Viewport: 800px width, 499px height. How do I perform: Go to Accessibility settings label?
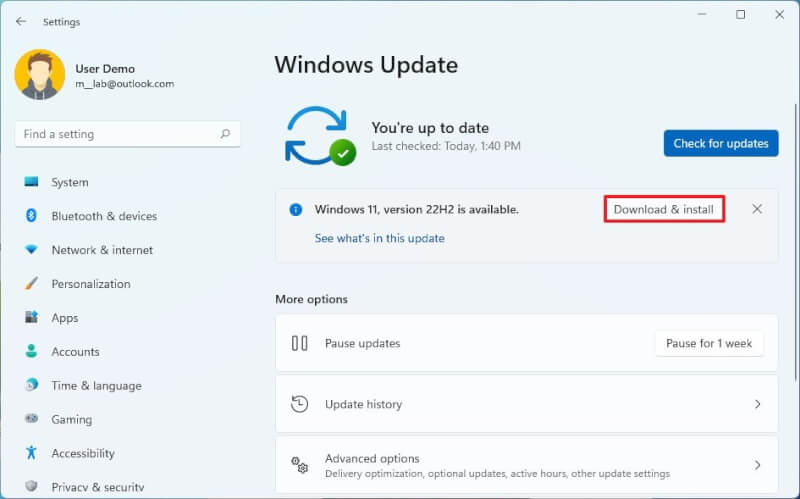[x=83, y=453]
